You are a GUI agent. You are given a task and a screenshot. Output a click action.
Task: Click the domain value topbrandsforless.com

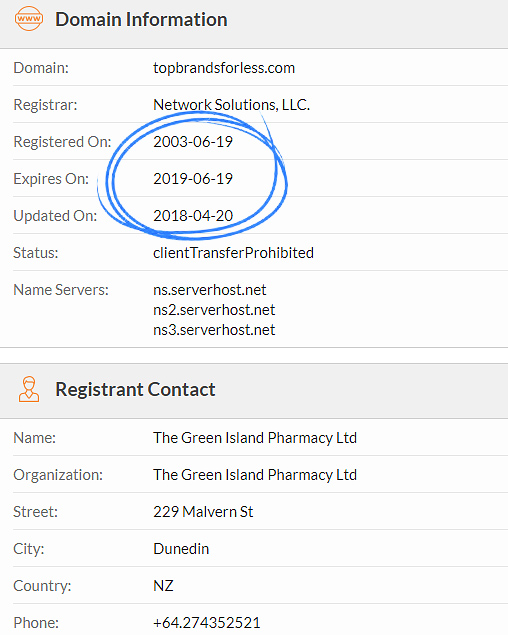click(224, 68)
